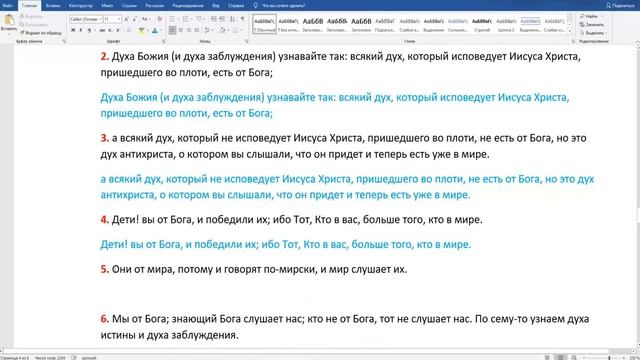Image resolution: width=640 pixels, height=360 pixels.
Task: Switch to the Design (Конструктор) tab
Action: coord(81,6)
